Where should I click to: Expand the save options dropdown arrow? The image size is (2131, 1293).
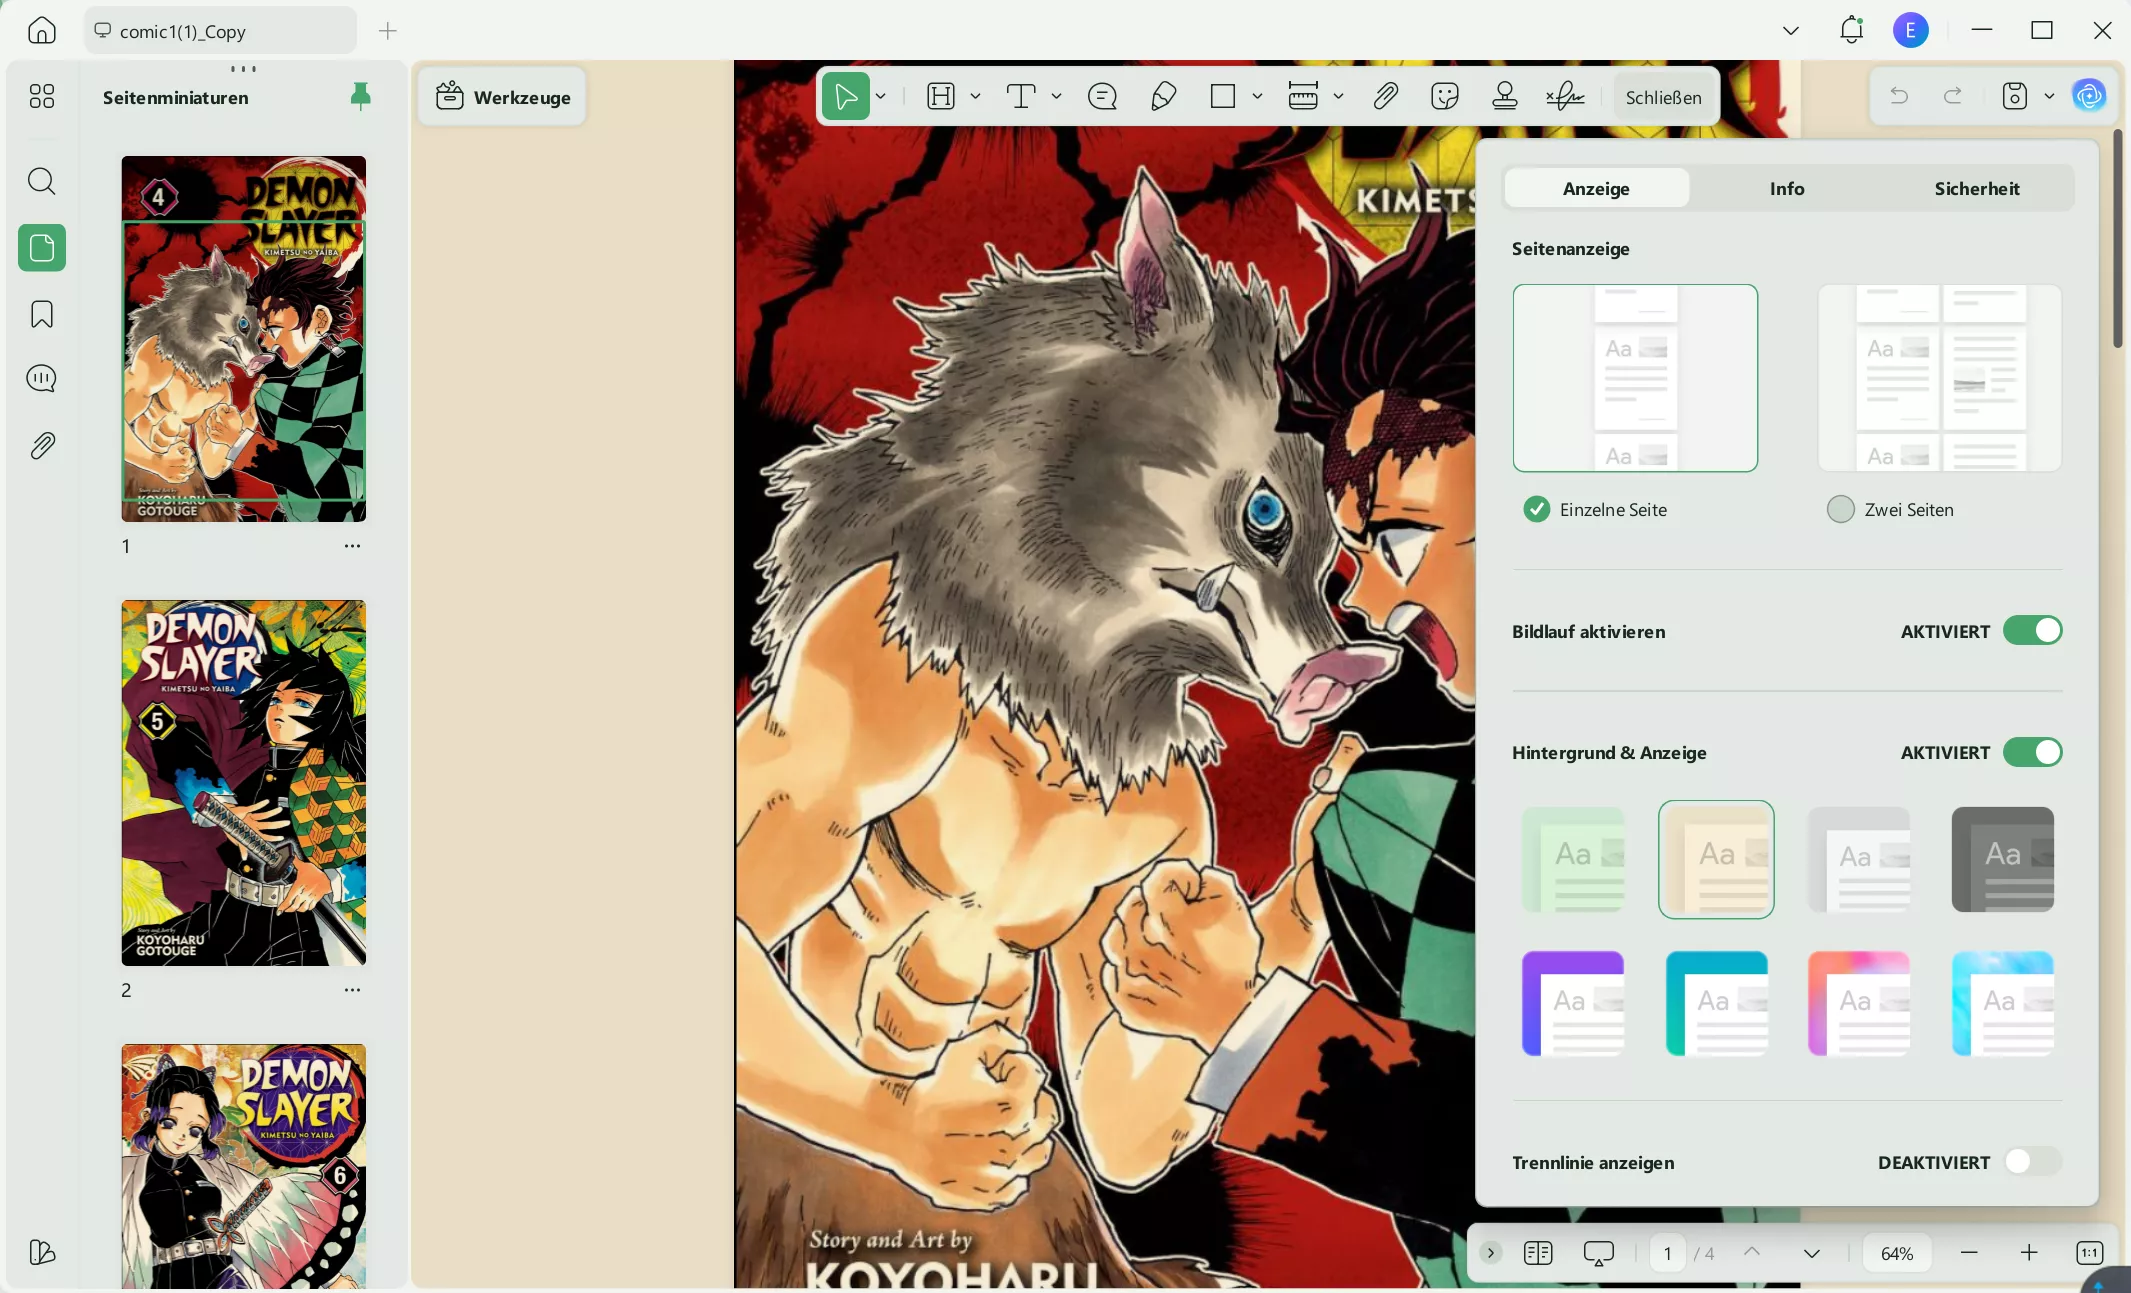(2049, 96)
